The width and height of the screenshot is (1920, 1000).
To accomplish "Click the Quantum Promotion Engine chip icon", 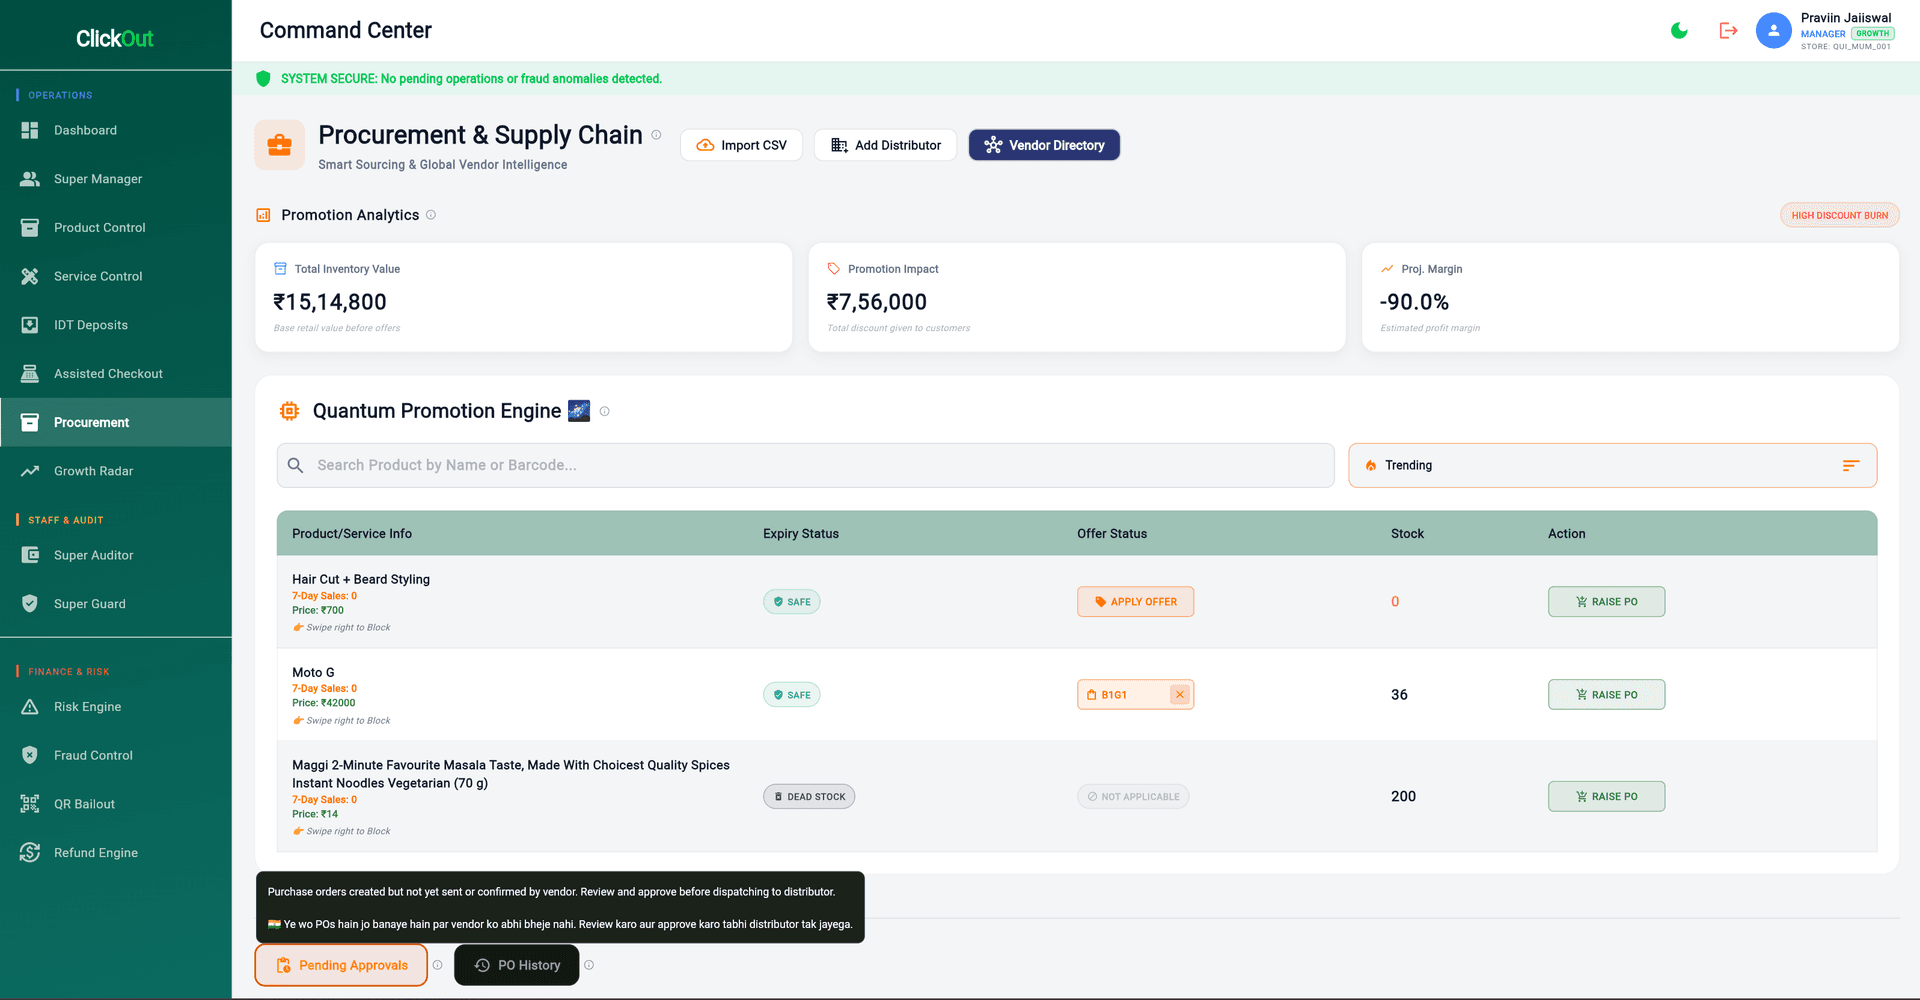I will click(290, 411).
